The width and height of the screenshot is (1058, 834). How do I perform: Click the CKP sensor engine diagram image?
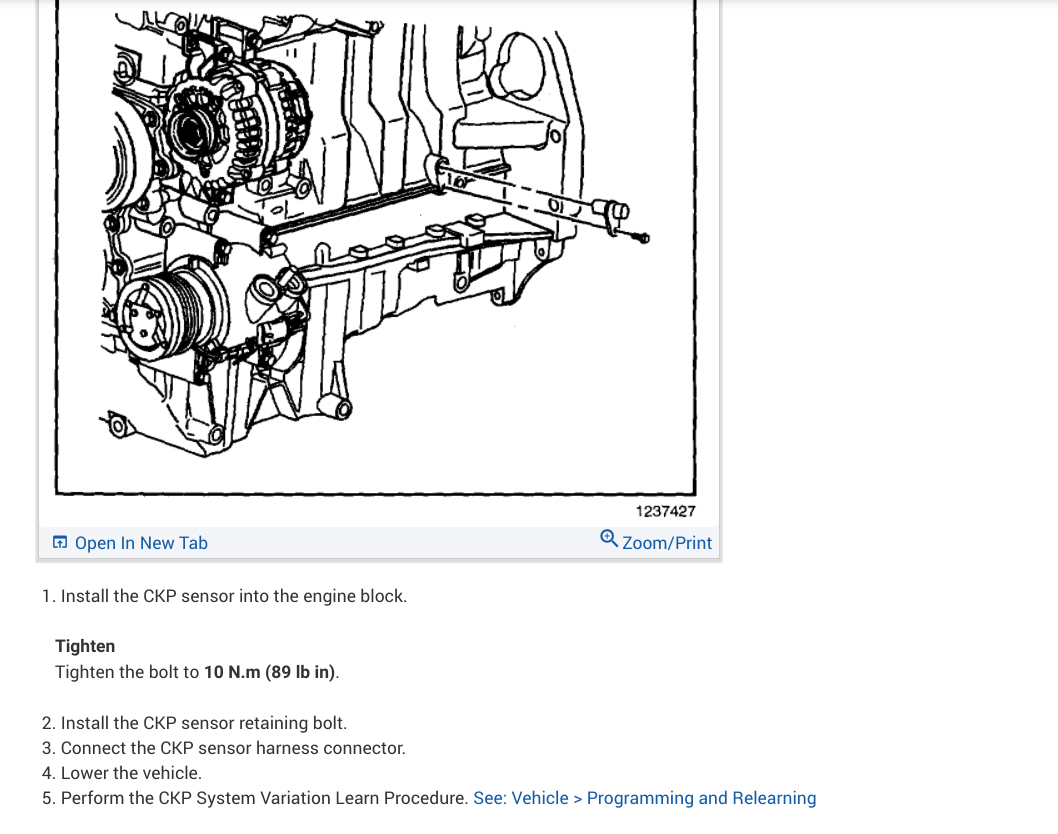(x=375, y=247)
